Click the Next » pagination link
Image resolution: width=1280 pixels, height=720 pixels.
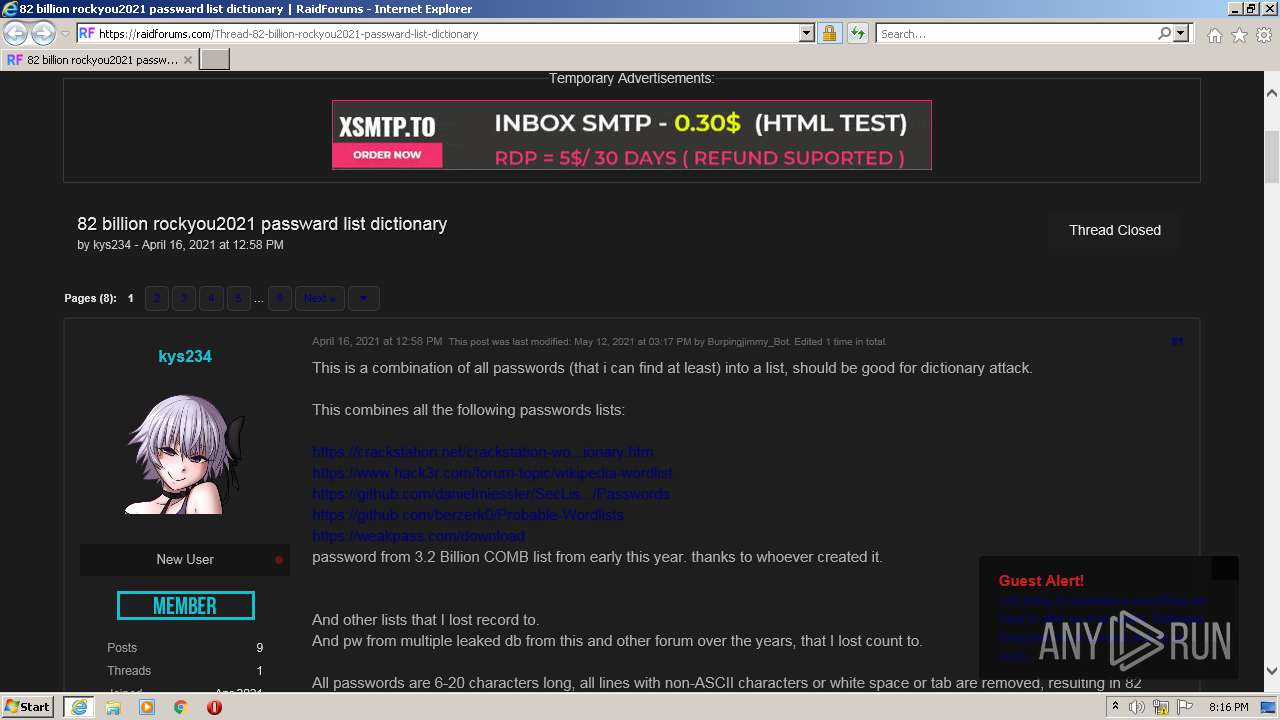pyautogui.click(x=320, y=298)
